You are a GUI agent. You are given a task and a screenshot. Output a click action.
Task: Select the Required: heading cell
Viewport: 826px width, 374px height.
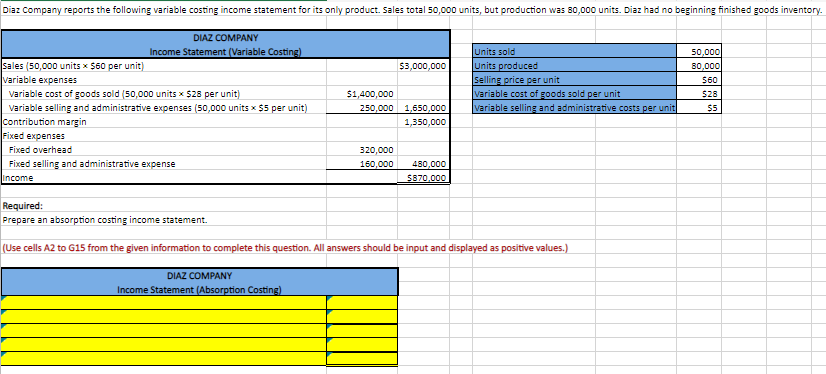pos(23,206)
